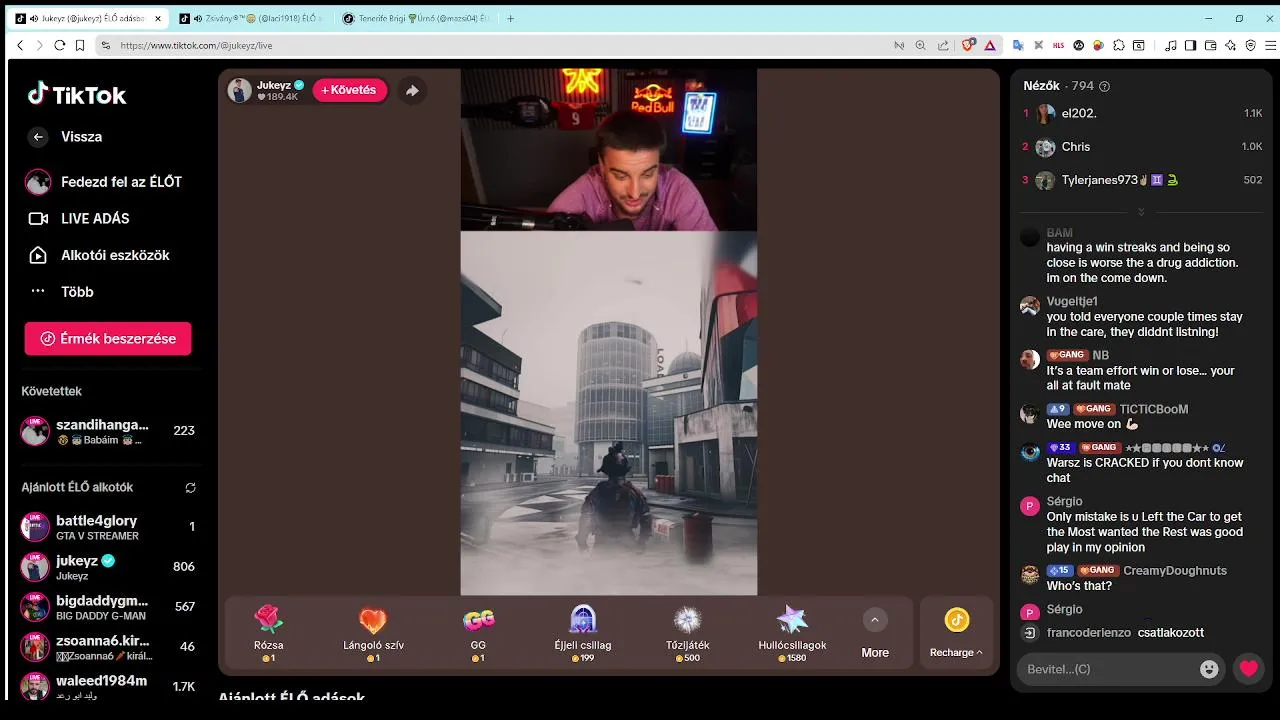Open waleed1984m live stream entry

pyautogui.click(x=110, y=687)
